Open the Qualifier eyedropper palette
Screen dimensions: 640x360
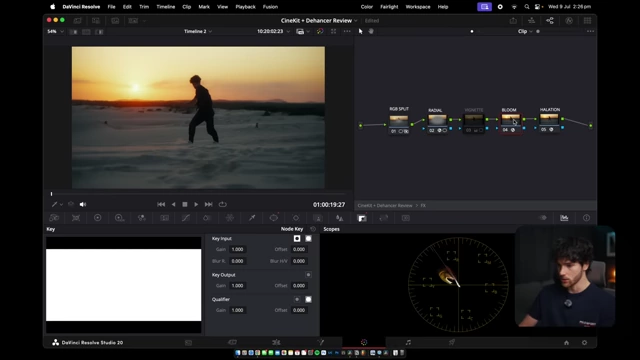(252, 218)
